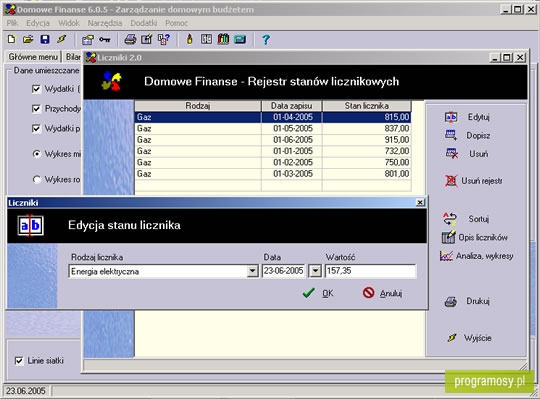
Task: Toggle the Wydatki checkbox
Action: (x=36, y=89)
